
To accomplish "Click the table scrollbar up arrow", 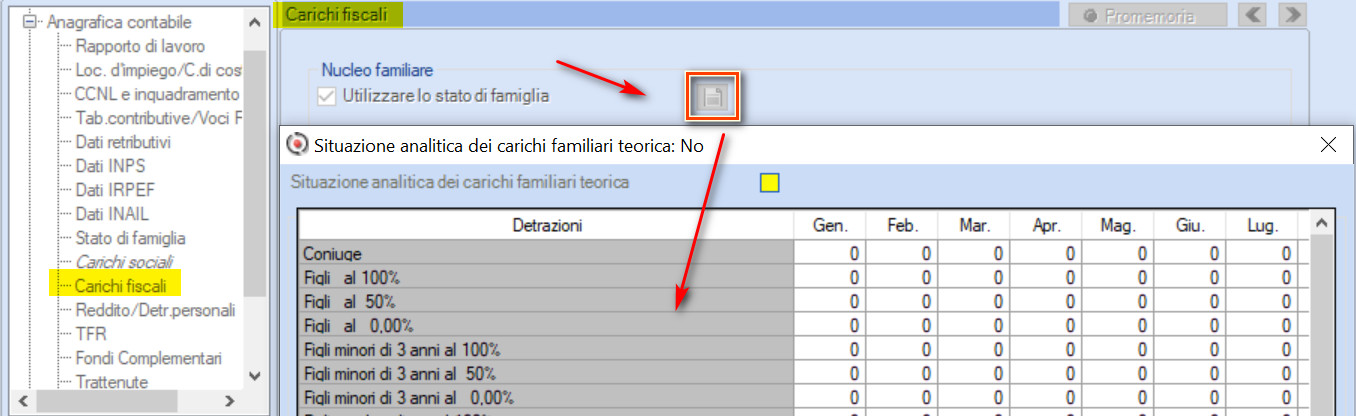I will click(1320, 225).
